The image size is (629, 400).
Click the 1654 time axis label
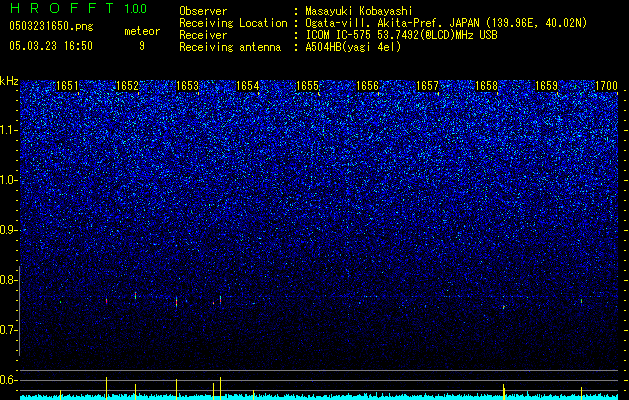[x=248, y=86]
